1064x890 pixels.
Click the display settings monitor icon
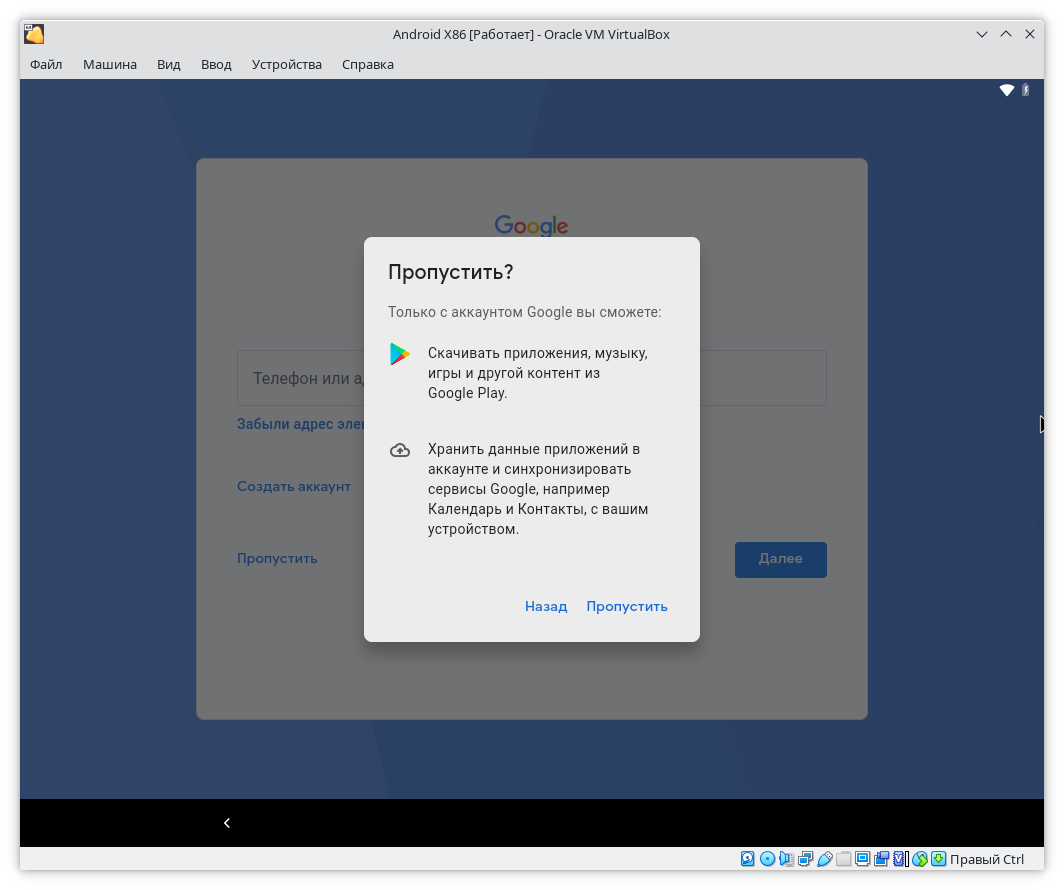pos(862,859)
